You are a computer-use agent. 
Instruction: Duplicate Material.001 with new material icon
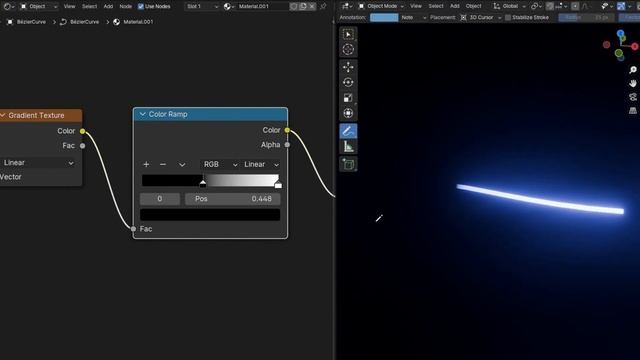pyautogui.click(x=303, y=7)
